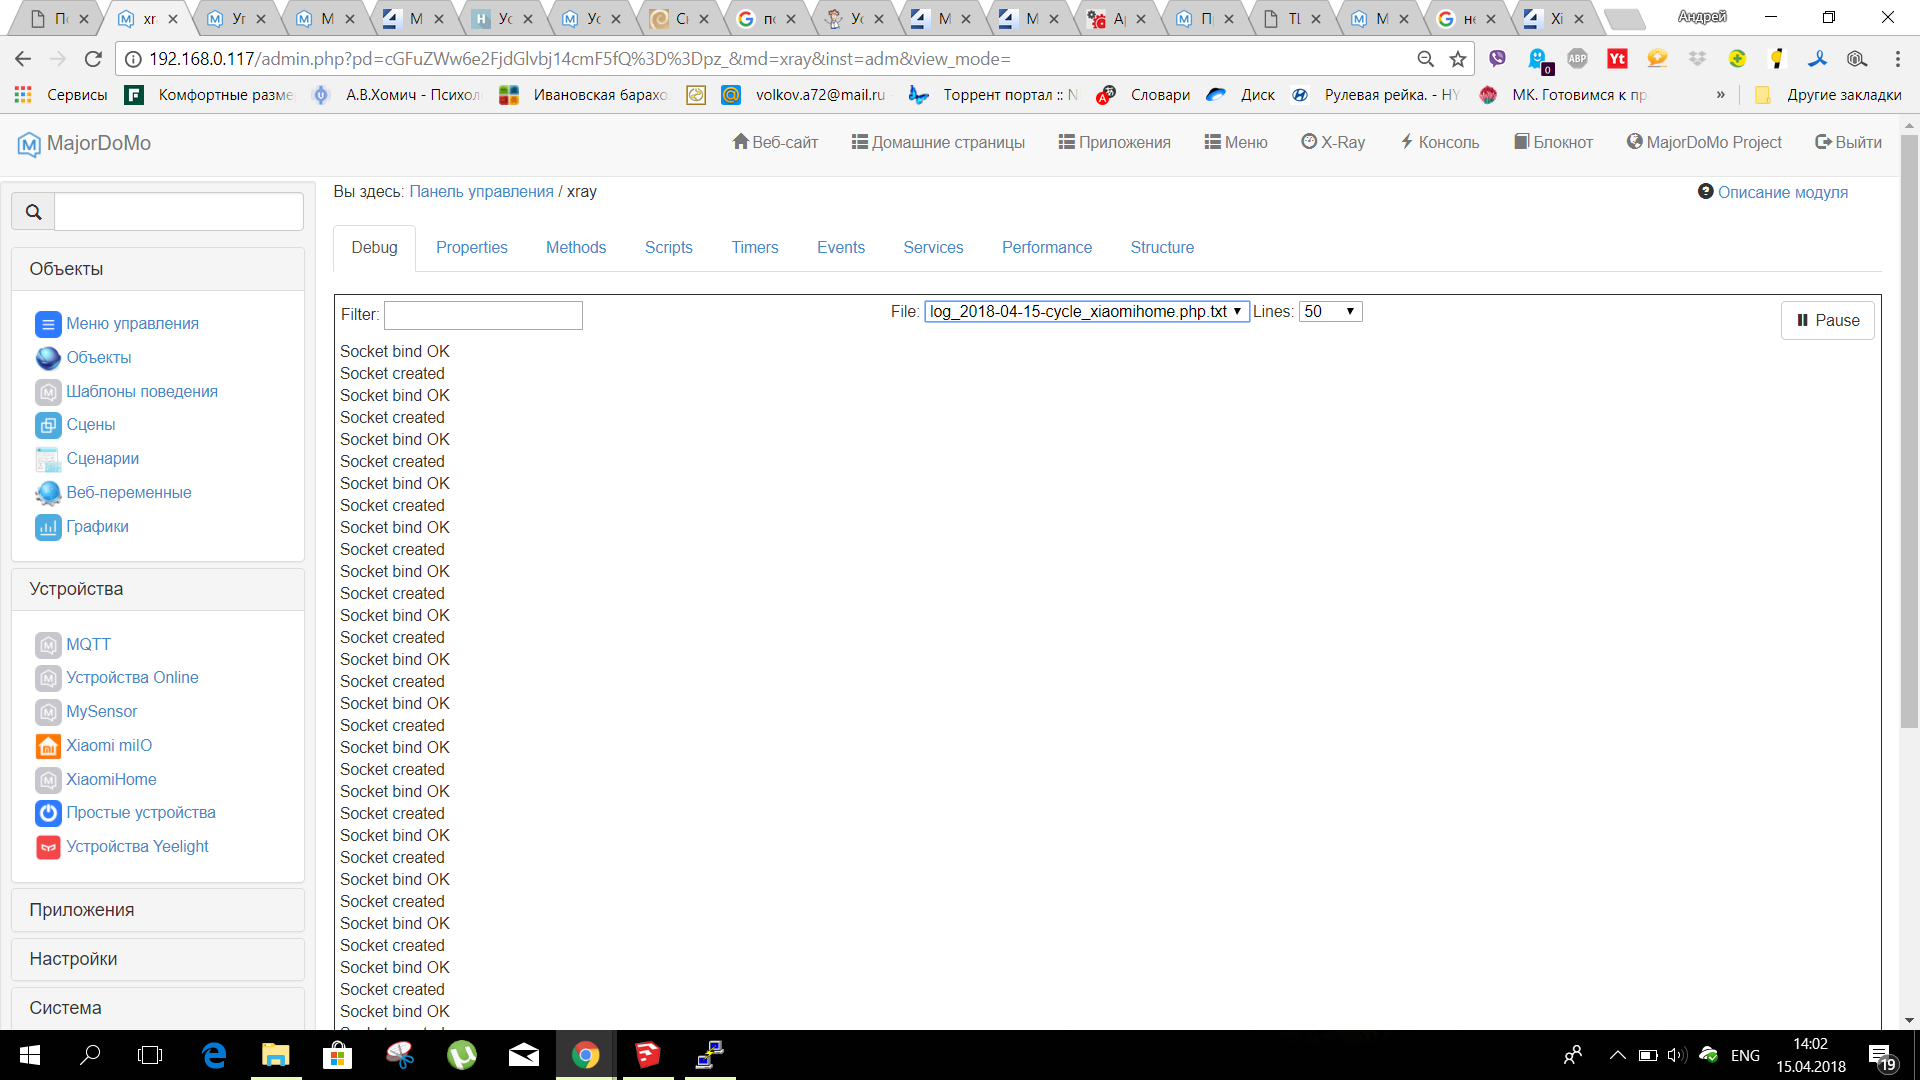Open the Устройства Yeelight icon in the sidebar
Screen dimensions: 1920x1080
[x=48, y=847]
